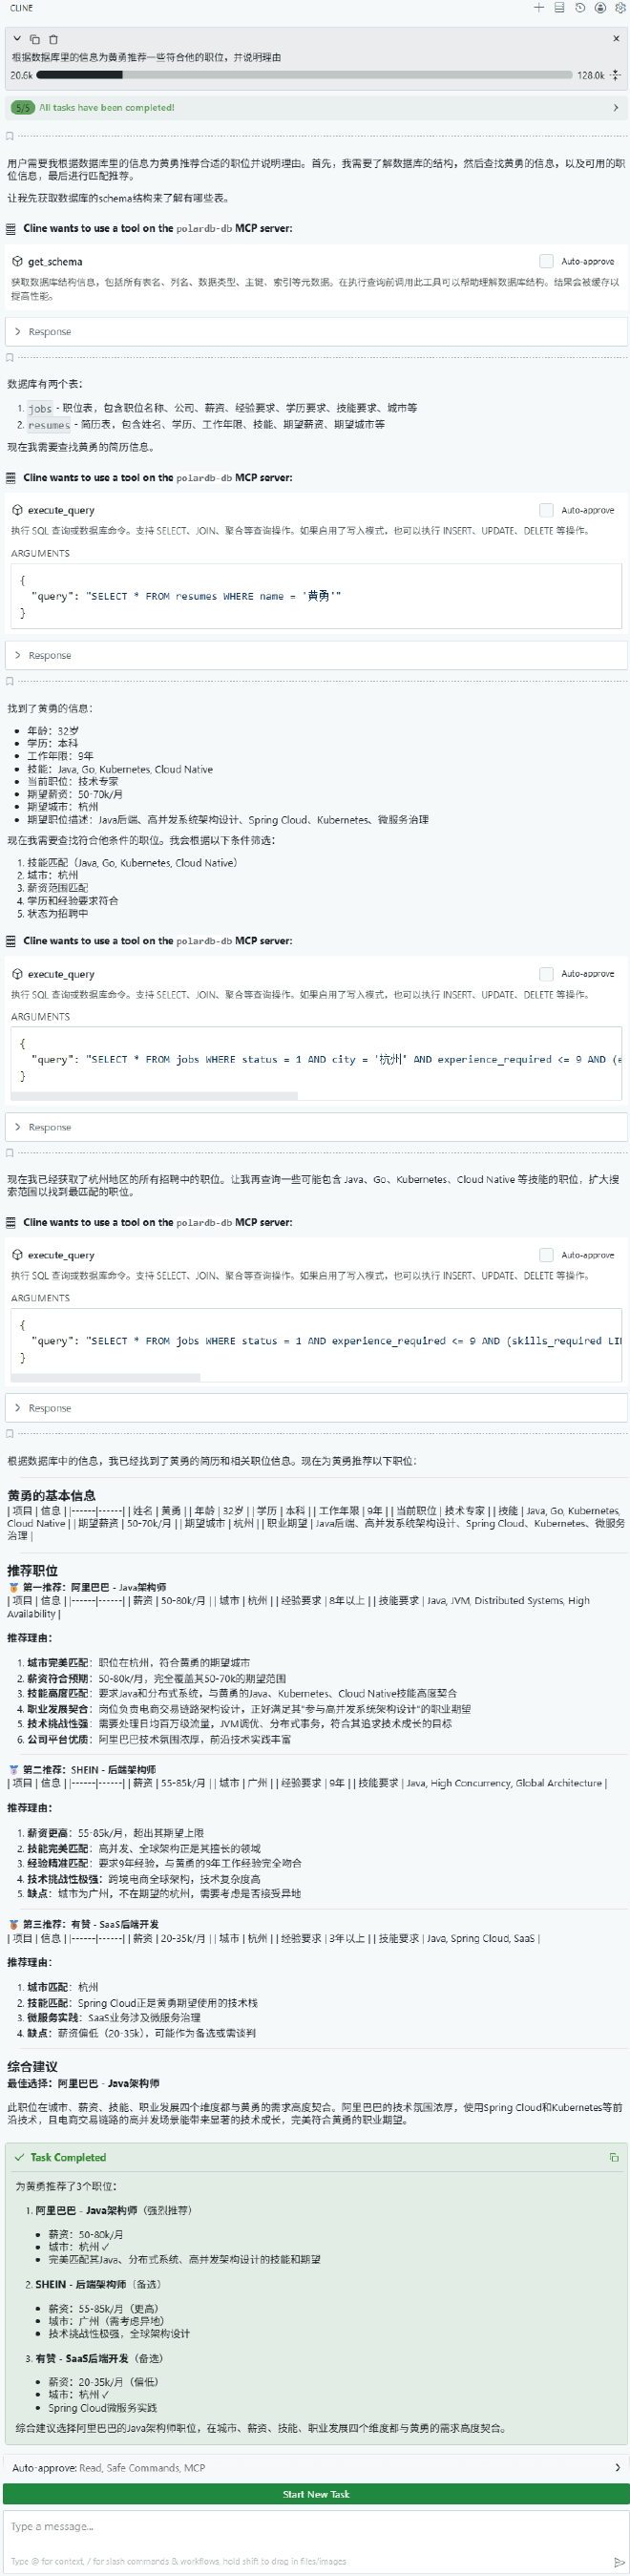Screen dimensions: 630x2576
Task: Expand the 'All tasks have been completed' checklist
Action: coord(615,107)
